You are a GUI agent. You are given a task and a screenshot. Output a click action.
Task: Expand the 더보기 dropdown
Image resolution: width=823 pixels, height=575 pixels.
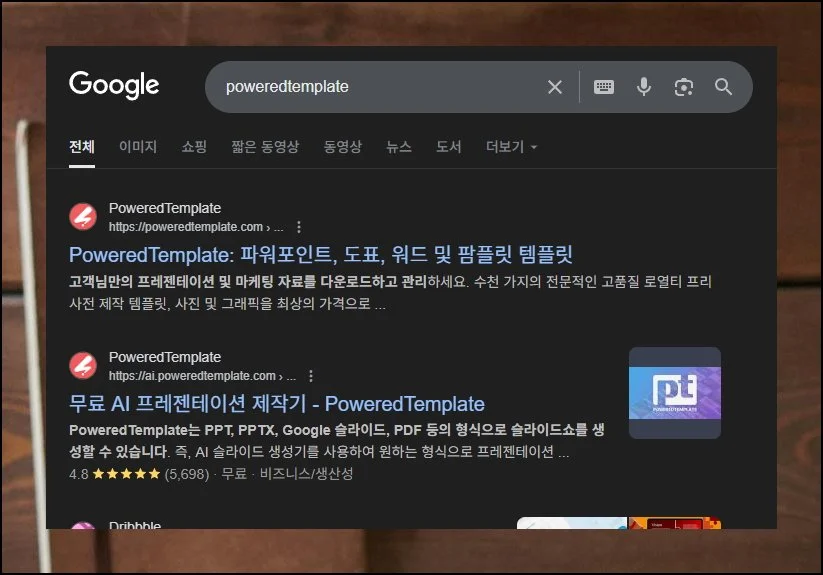pos(512,147)
